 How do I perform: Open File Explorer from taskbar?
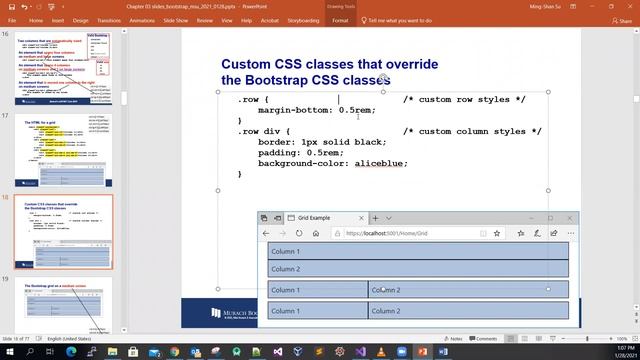pyautogui.click(x=113, y=351)
